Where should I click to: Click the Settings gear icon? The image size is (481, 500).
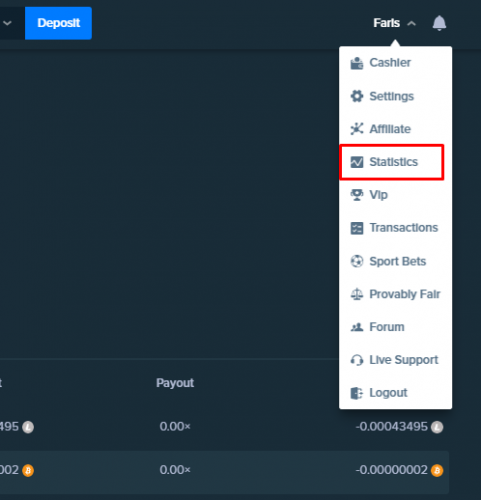point(357,96)
